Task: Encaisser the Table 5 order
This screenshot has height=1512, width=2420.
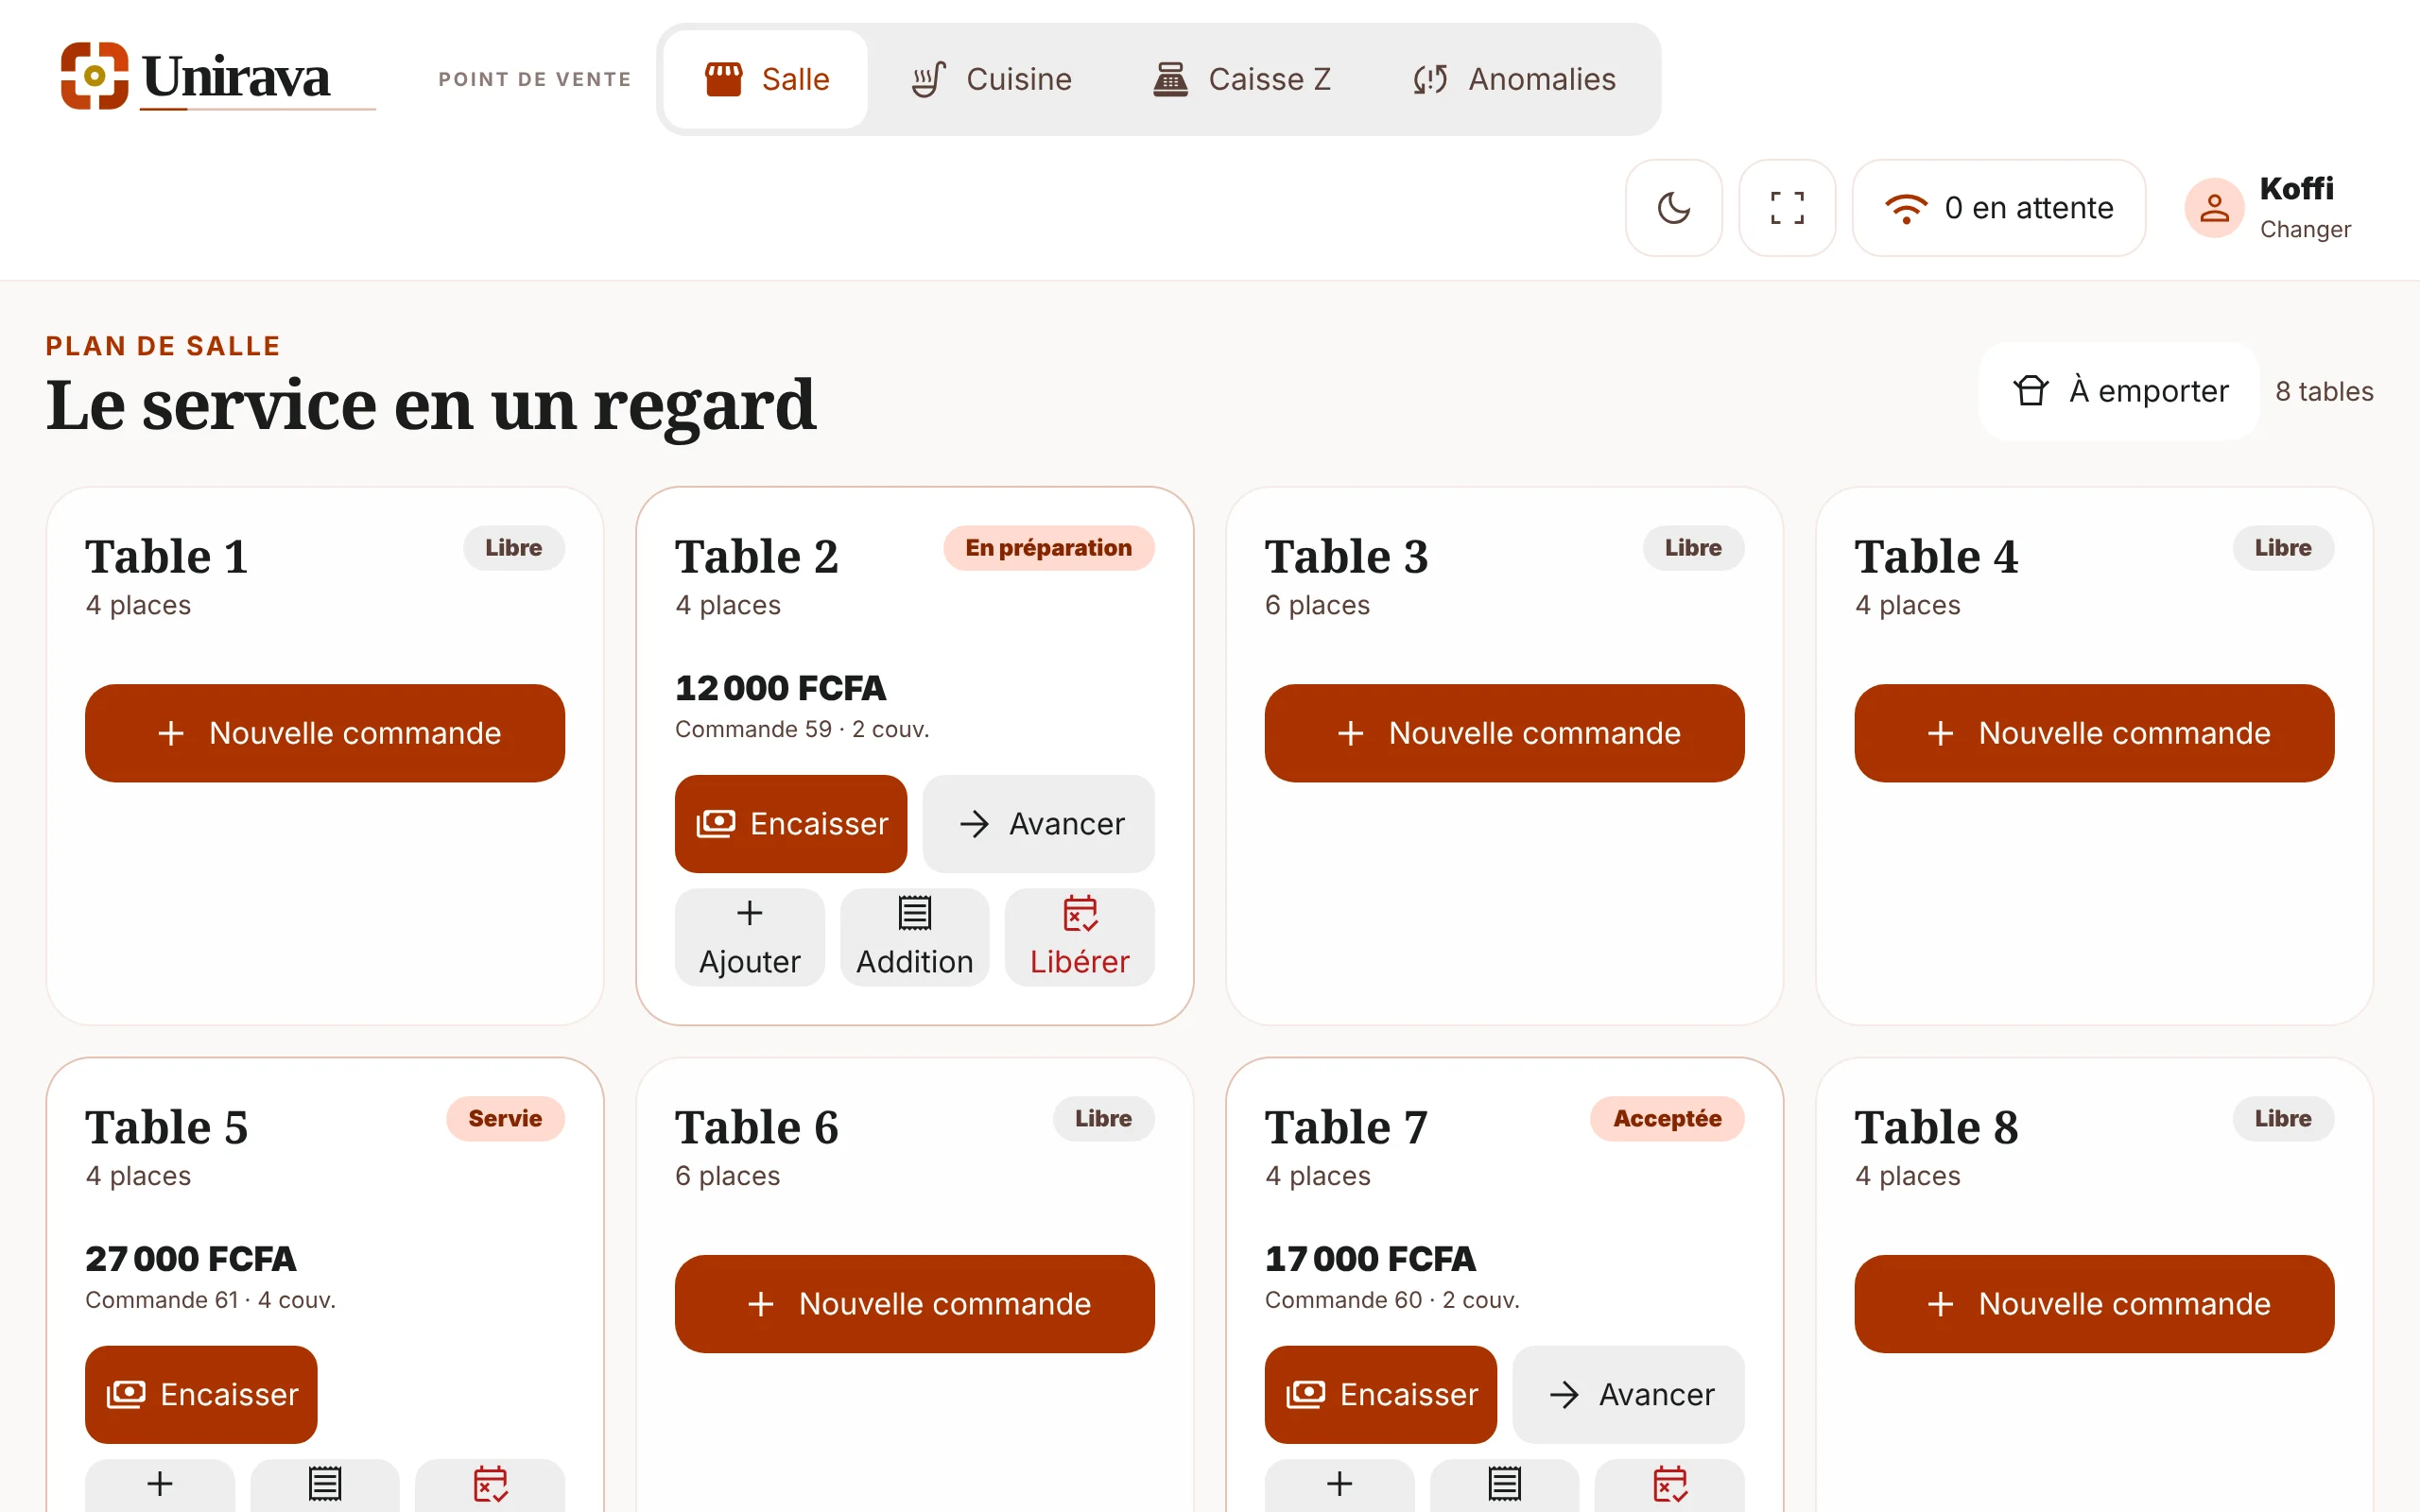Action: click(201, 1394)
